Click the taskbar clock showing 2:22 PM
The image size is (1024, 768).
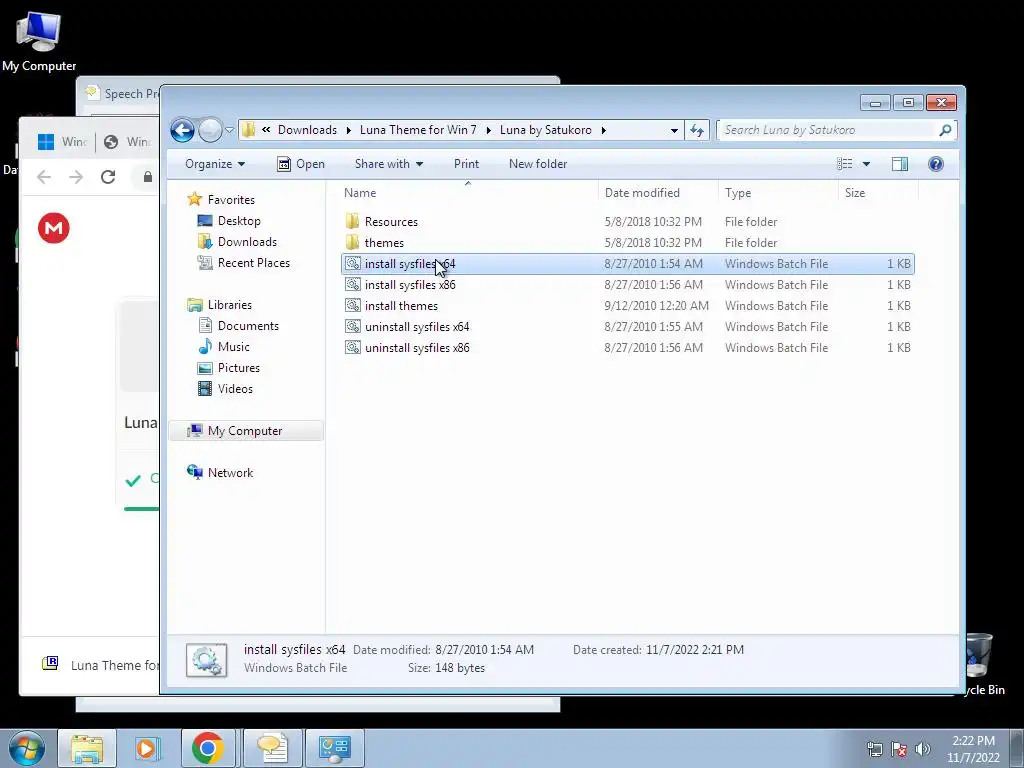click(x=973, y=749)
